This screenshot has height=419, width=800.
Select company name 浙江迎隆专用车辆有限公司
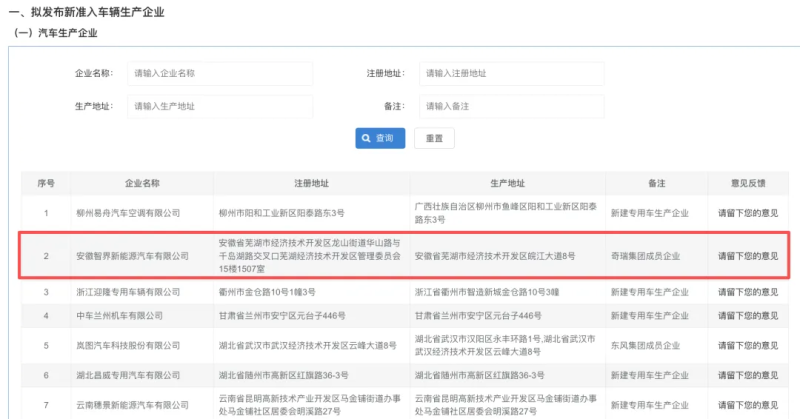coord(128,292)
